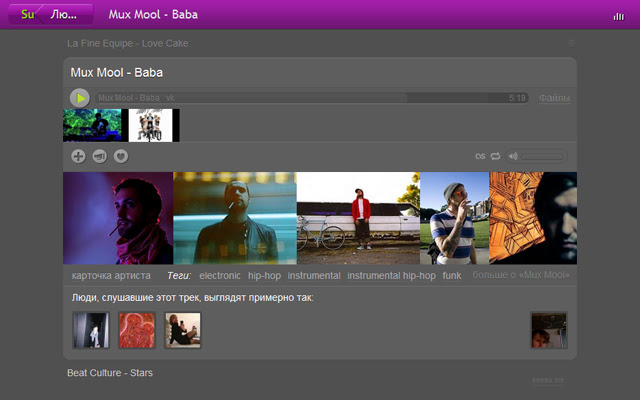Select the hip-hop tag
640x400 pixels.
[x=264, y=276]
